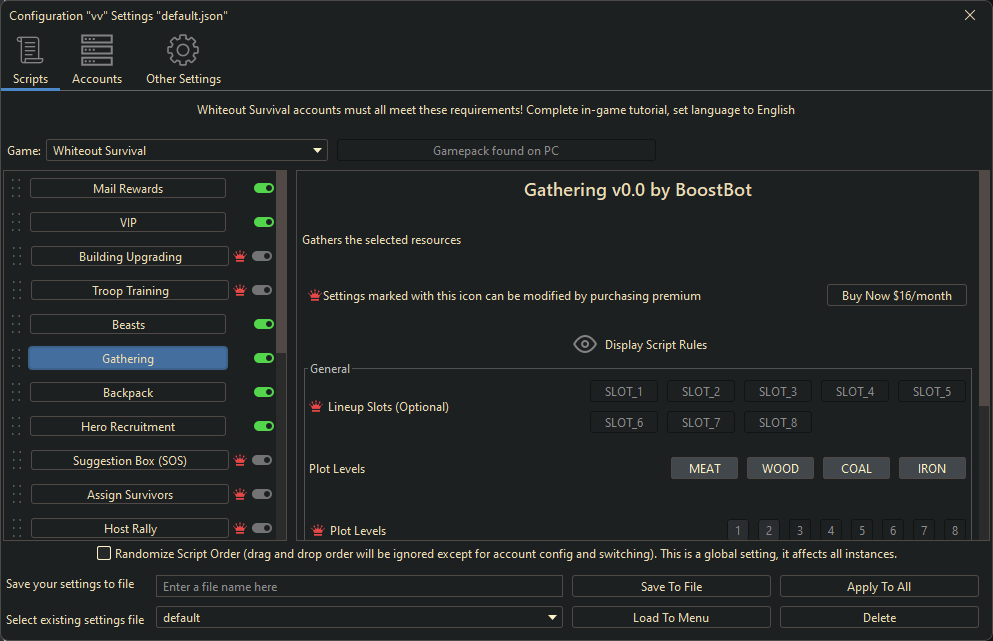Select the Mail Rewards script

pyautogui.click(x=128, y=188)
